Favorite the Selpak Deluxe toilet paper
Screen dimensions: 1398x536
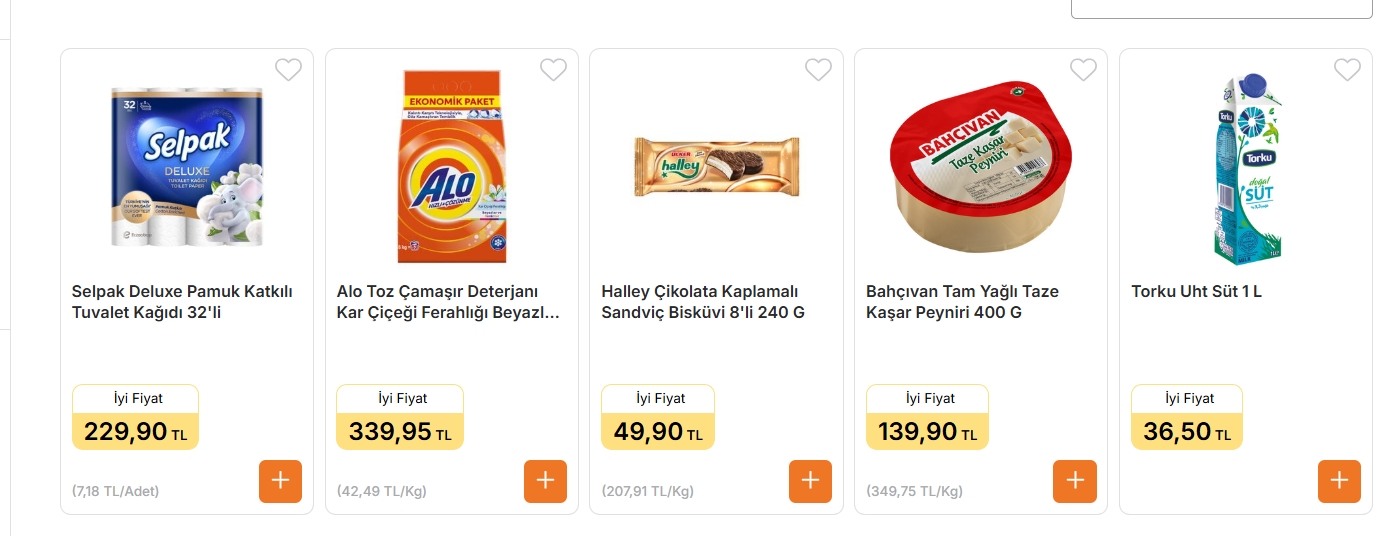[288, 70]
